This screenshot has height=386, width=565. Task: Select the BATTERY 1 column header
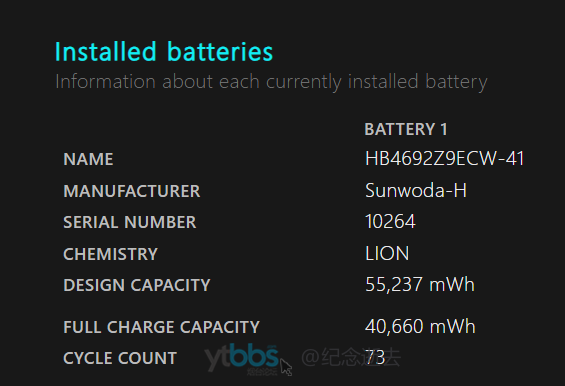tap(406, 129)
